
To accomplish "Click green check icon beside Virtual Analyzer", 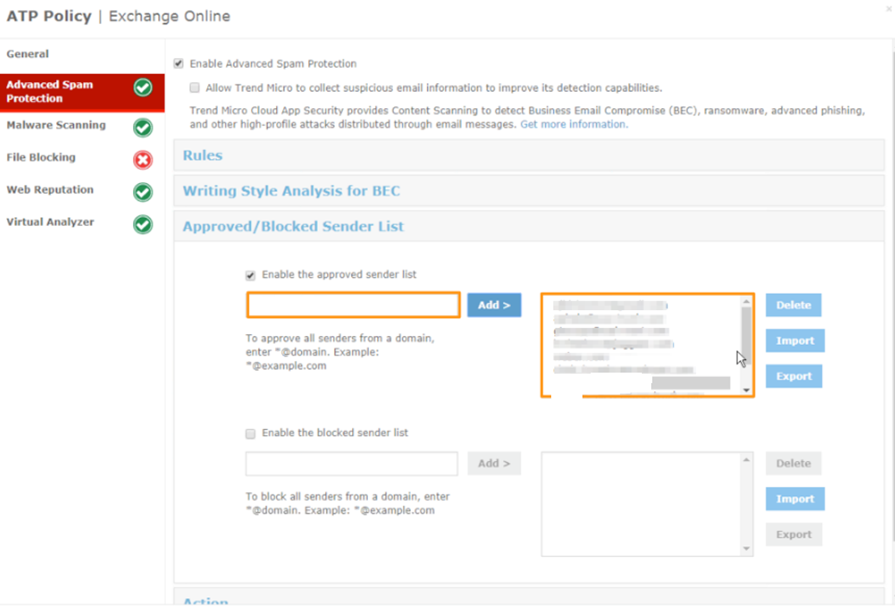I will tap(143, 223).
